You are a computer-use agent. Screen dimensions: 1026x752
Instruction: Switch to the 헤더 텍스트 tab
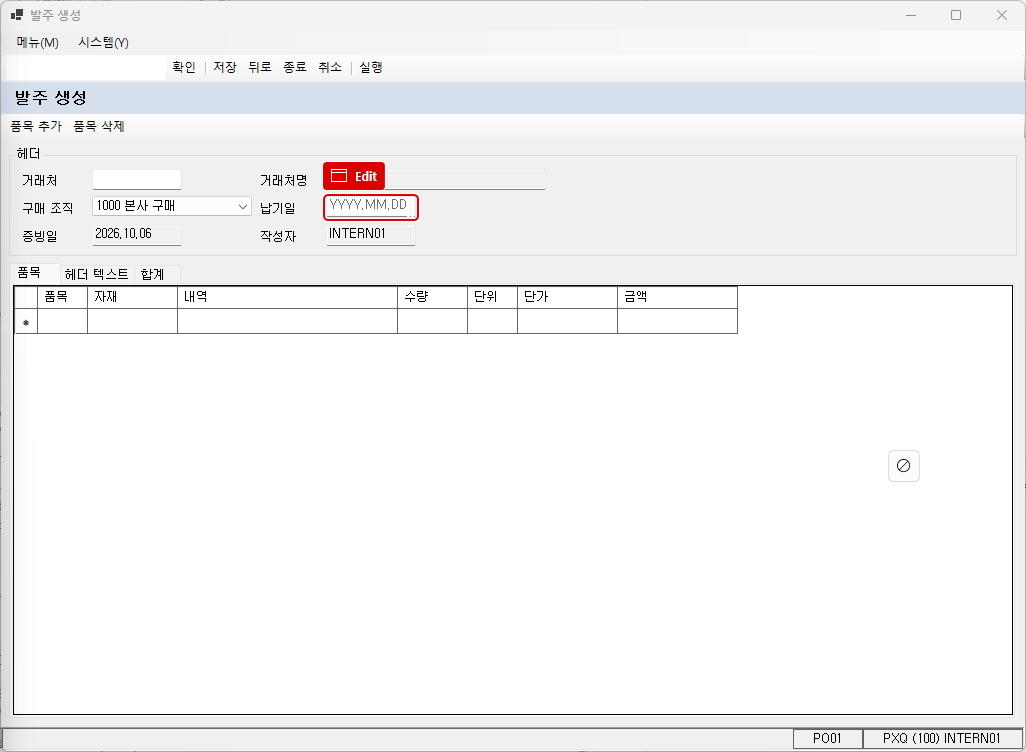(x=97, y=274)
